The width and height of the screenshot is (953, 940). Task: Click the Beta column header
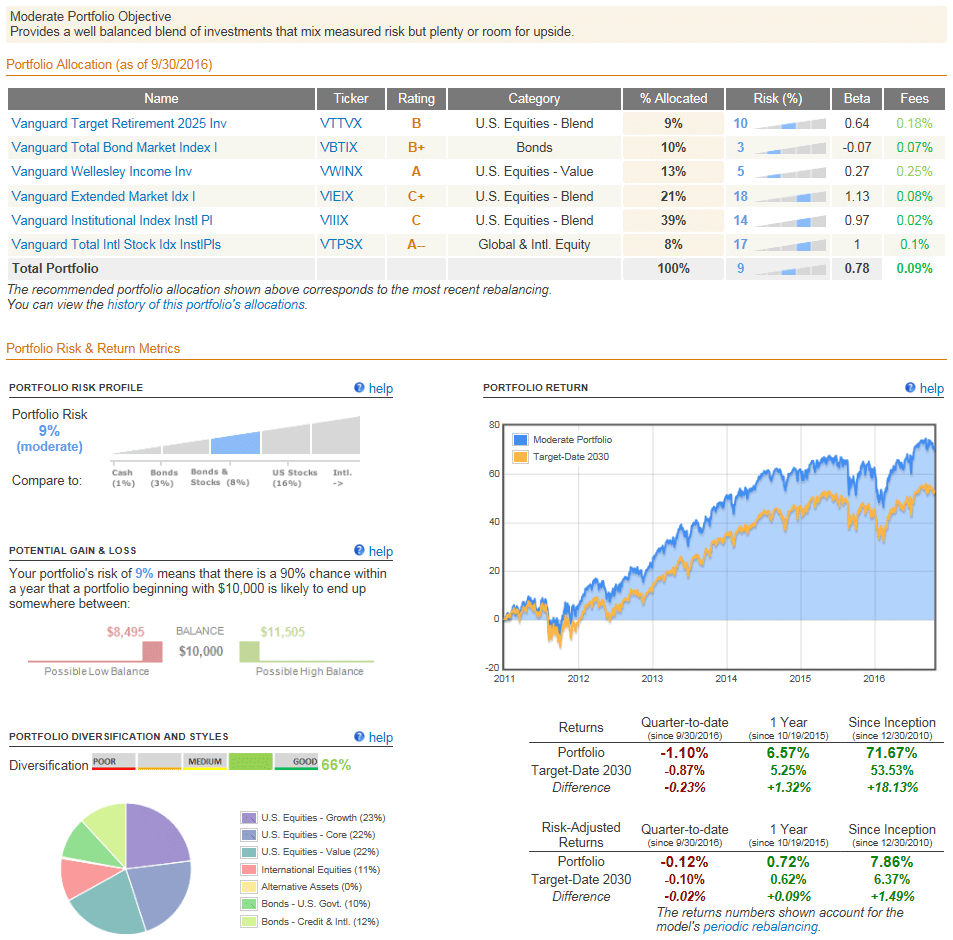click(x=857, y=98)
